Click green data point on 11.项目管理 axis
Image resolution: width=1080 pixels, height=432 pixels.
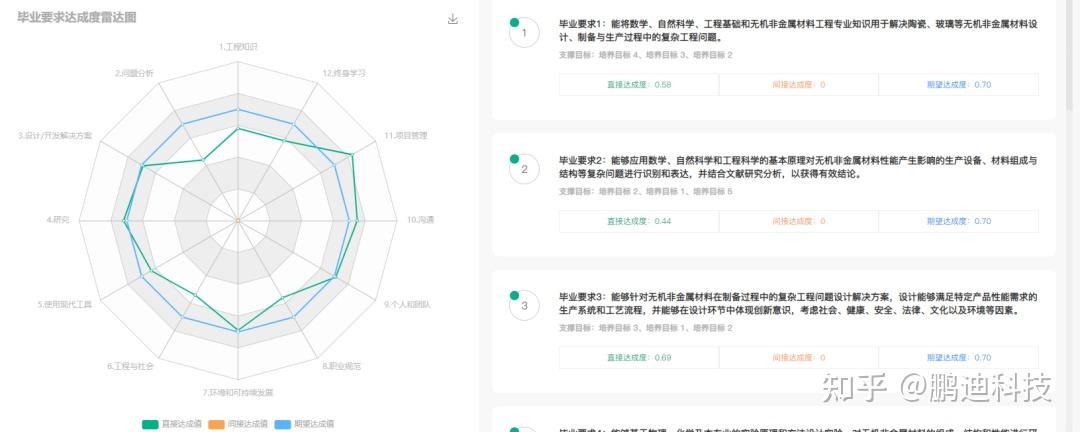(x=352, y=155)
